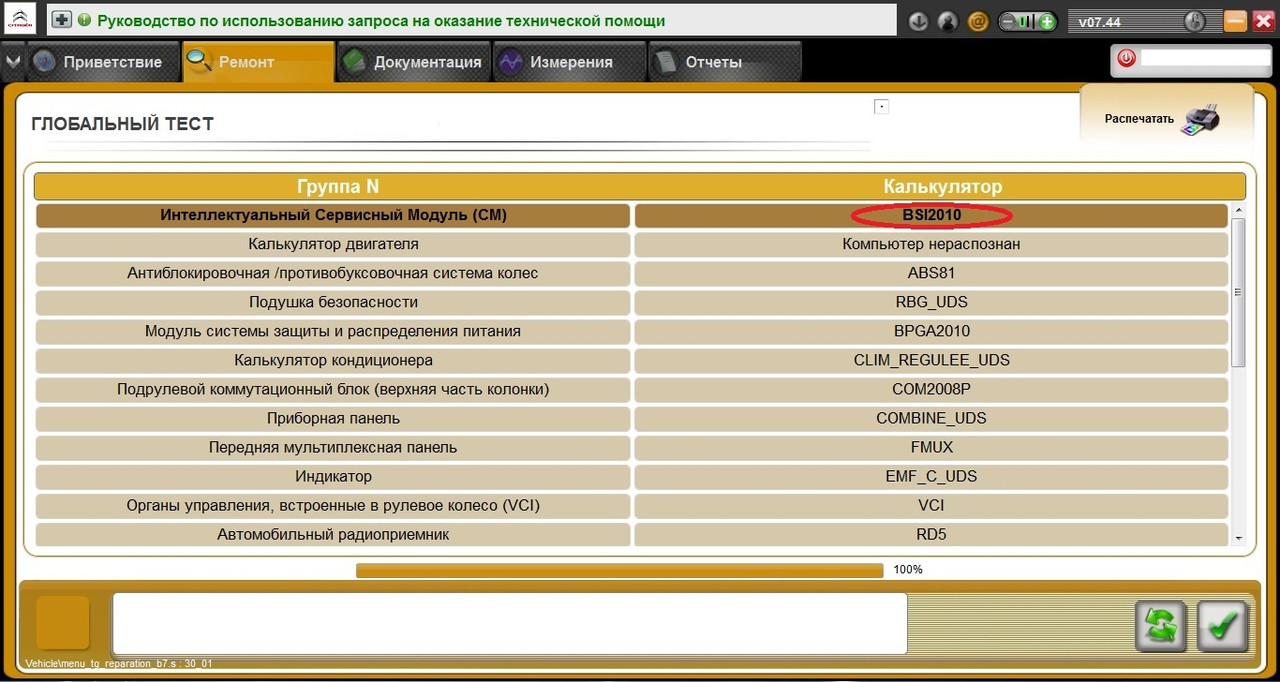Click the RD5 cell
The height and width of the screenshot is (682, 1280).
931,534
